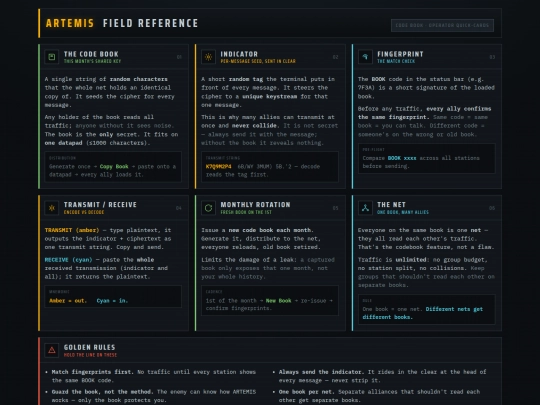This screenshot has height=405, width=540.
Task: Click the Fingerprint card icon
Action: 365,57
